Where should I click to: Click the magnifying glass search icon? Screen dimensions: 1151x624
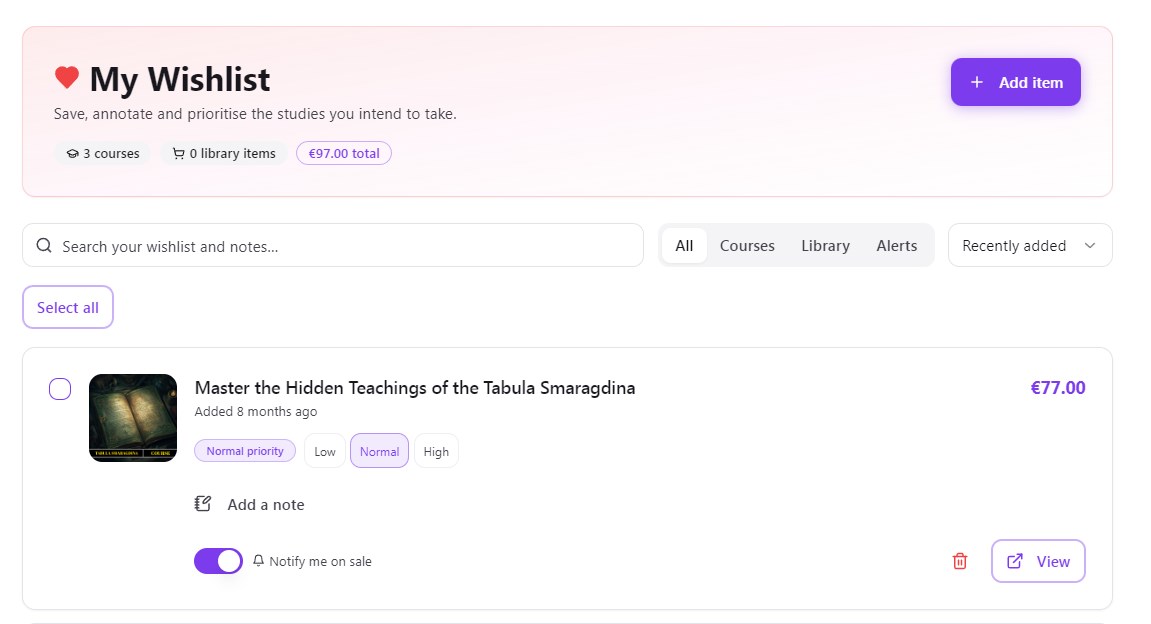[44, 245]
